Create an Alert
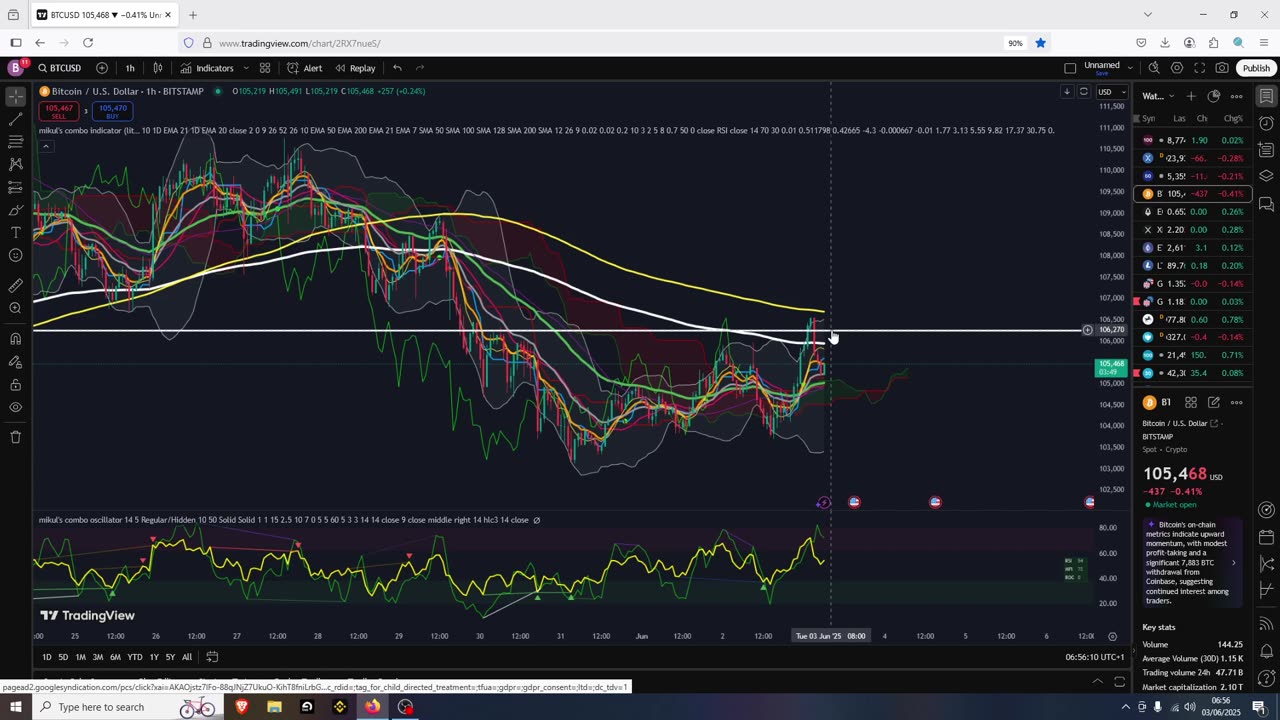 point(305,68)
